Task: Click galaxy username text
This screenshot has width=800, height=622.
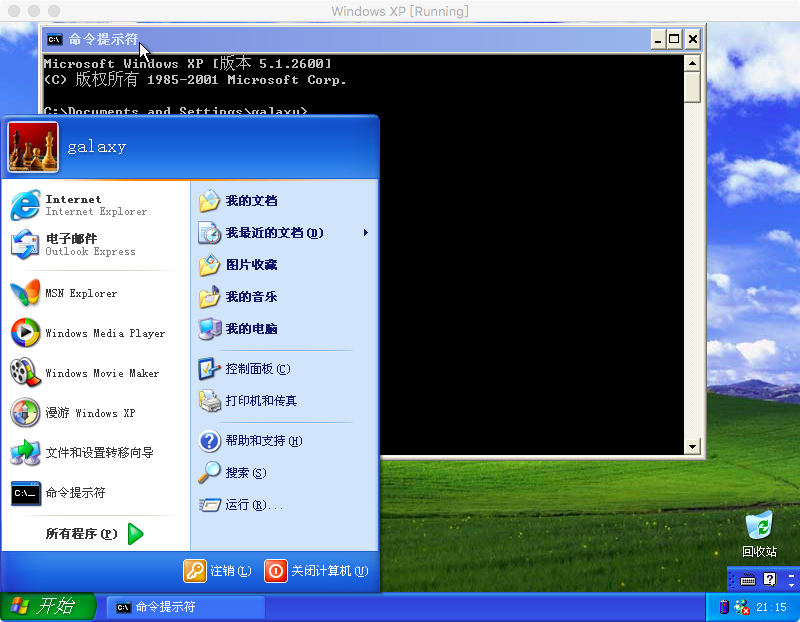Action: tap(97, 147)
